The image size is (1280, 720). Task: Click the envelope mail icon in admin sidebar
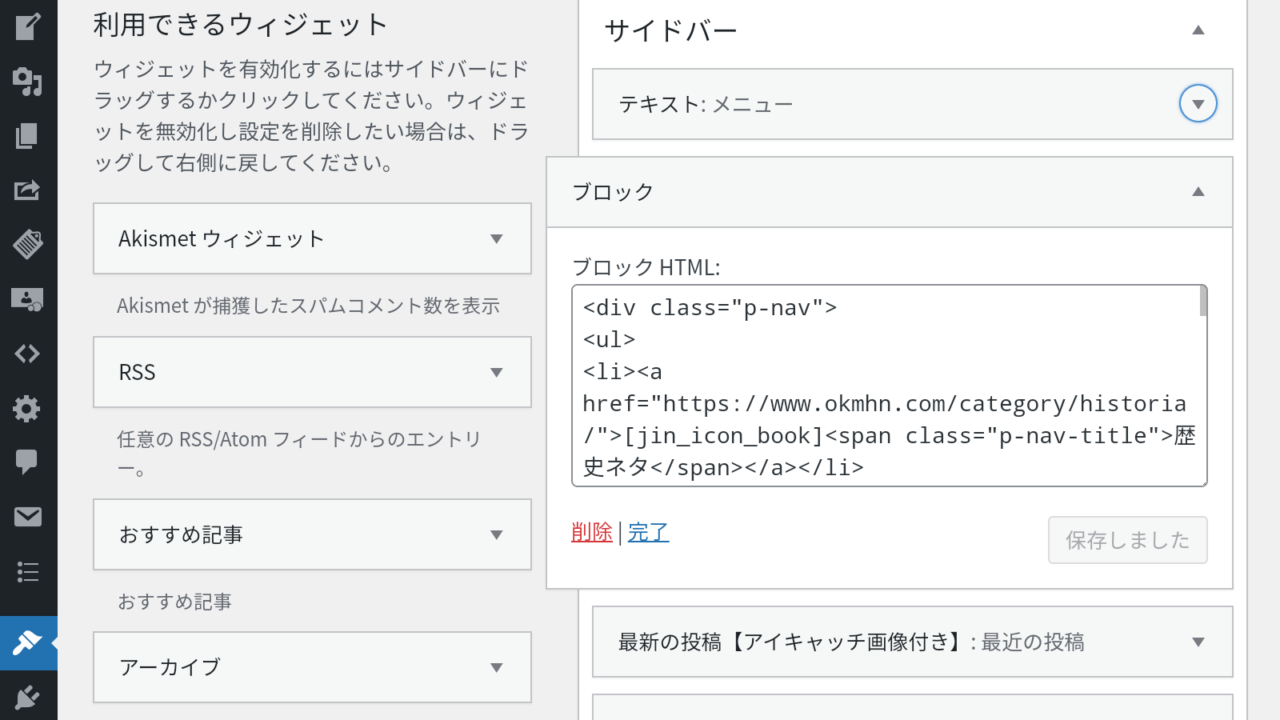pyautogui.click(x=27, y=516)
